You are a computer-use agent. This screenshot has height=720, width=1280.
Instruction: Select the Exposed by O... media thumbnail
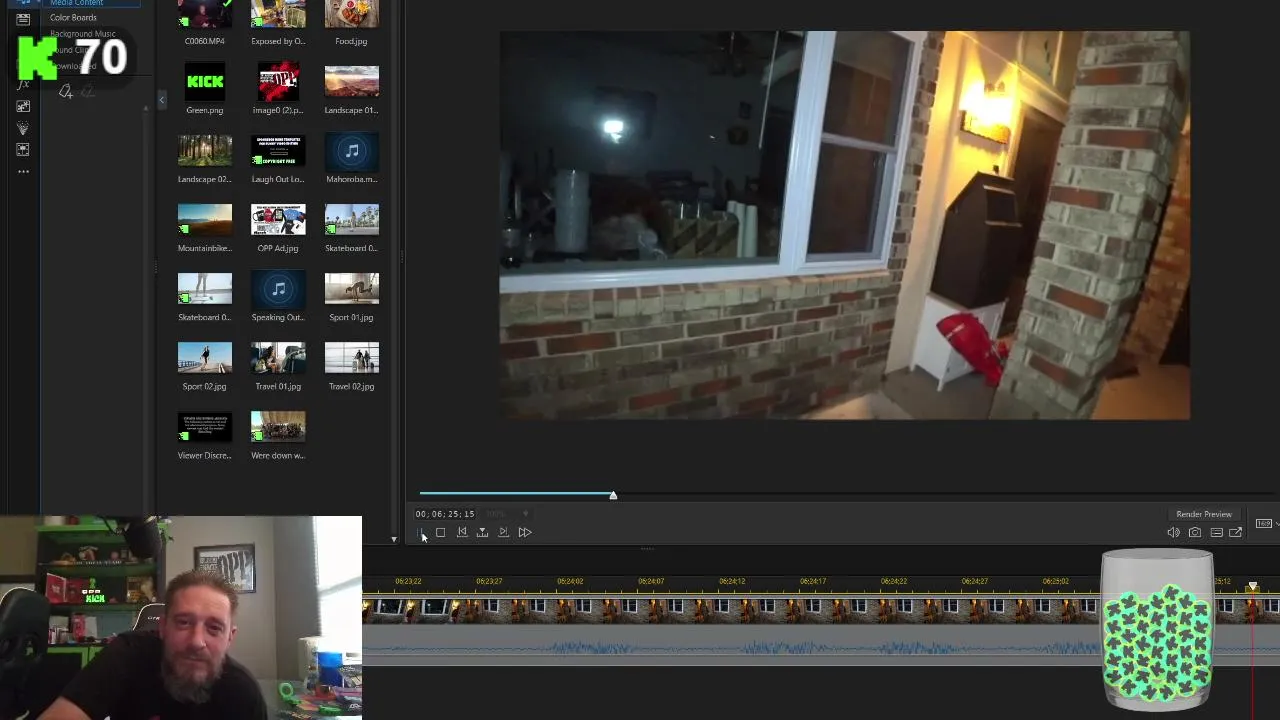tap(278, 14)
